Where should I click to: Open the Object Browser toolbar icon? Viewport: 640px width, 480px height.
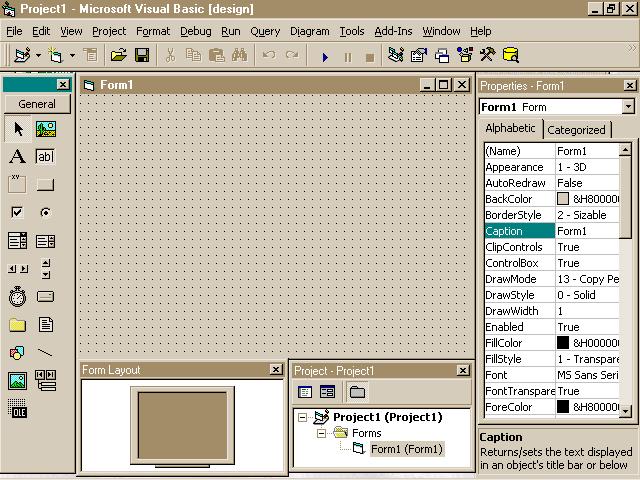(x=465, y=55)
